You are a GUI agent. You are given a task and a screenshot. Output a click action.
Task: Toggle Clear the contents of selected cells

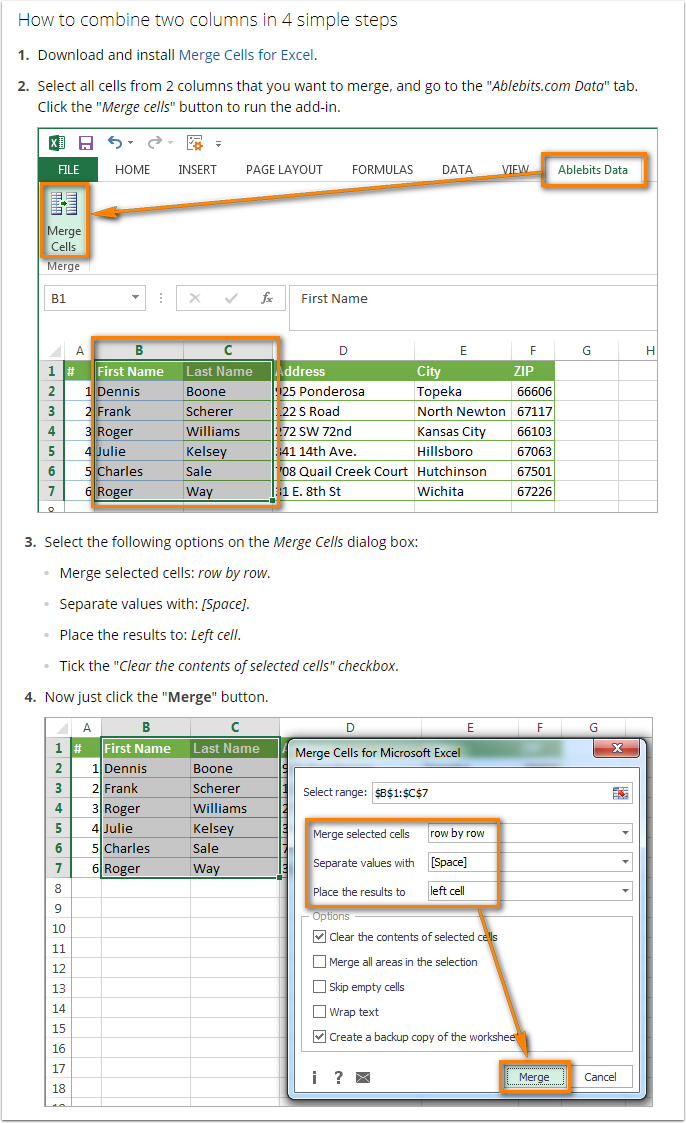click(319, 937)
